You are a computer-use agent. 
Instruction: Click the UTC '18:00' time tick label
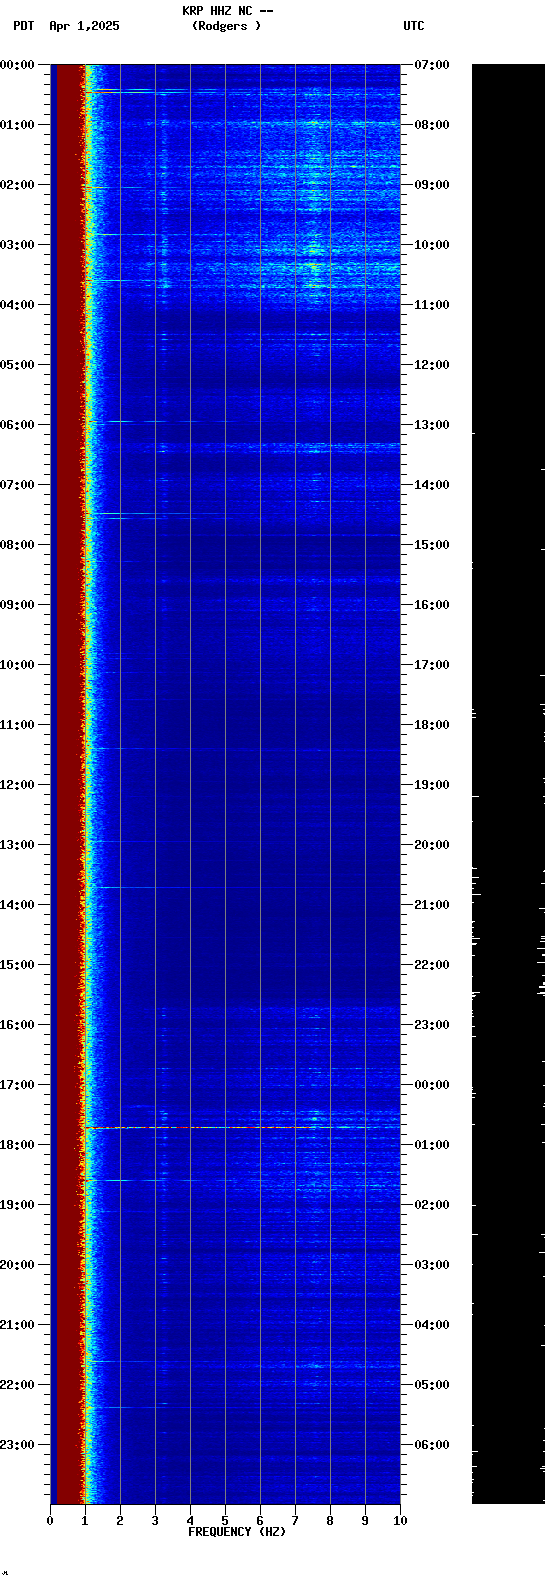click(x=432, y=725)
